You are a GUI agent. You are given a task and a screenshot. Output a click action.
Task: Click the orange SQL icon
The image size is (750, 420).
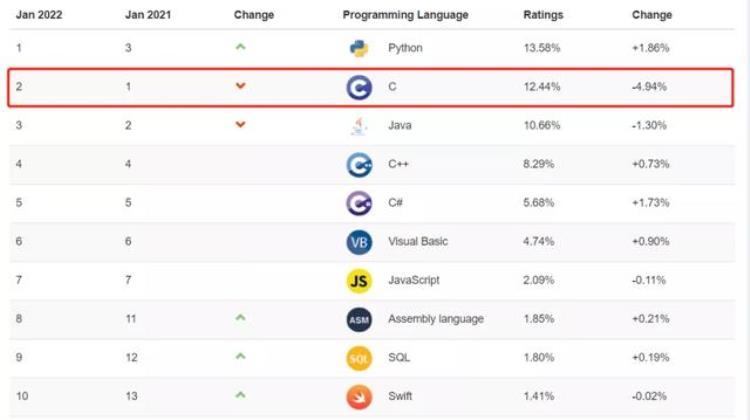point(359,358)
